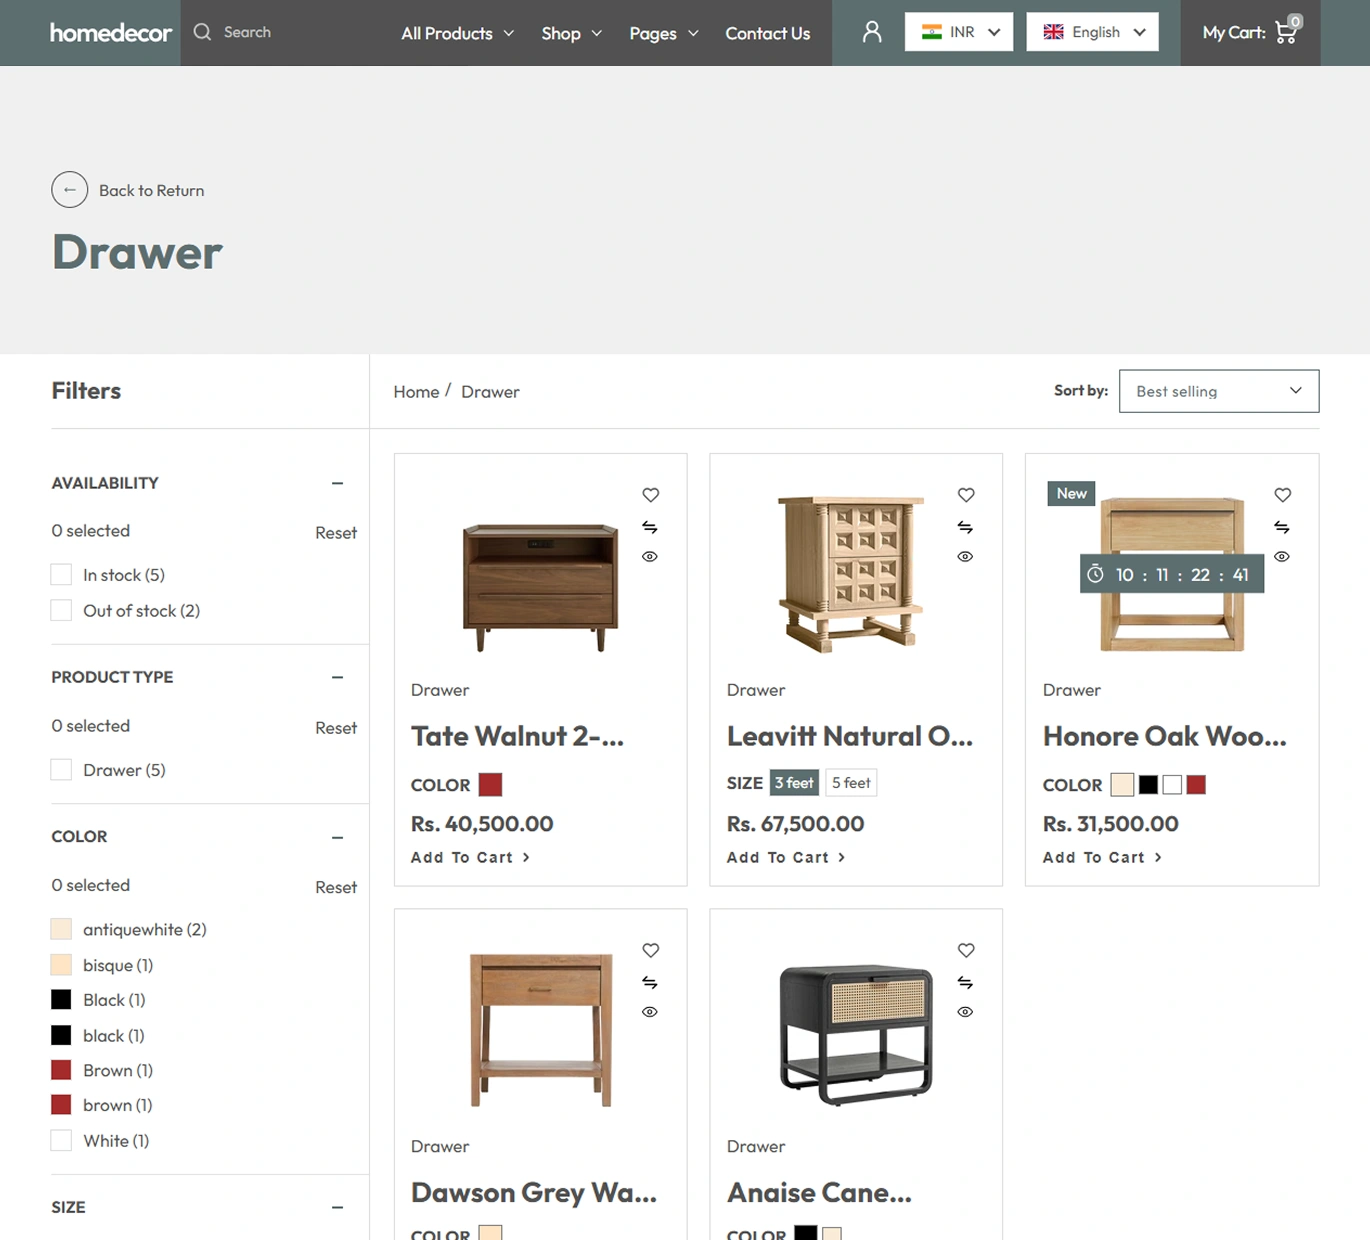Expand the Shop menu
This screenshot has width=1370, height=1240.
point(572,33)
